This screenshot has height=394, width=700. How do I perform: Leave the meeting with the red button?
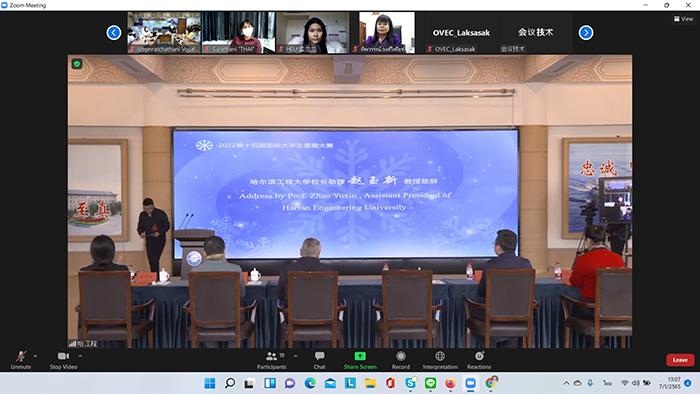[680, 360]
